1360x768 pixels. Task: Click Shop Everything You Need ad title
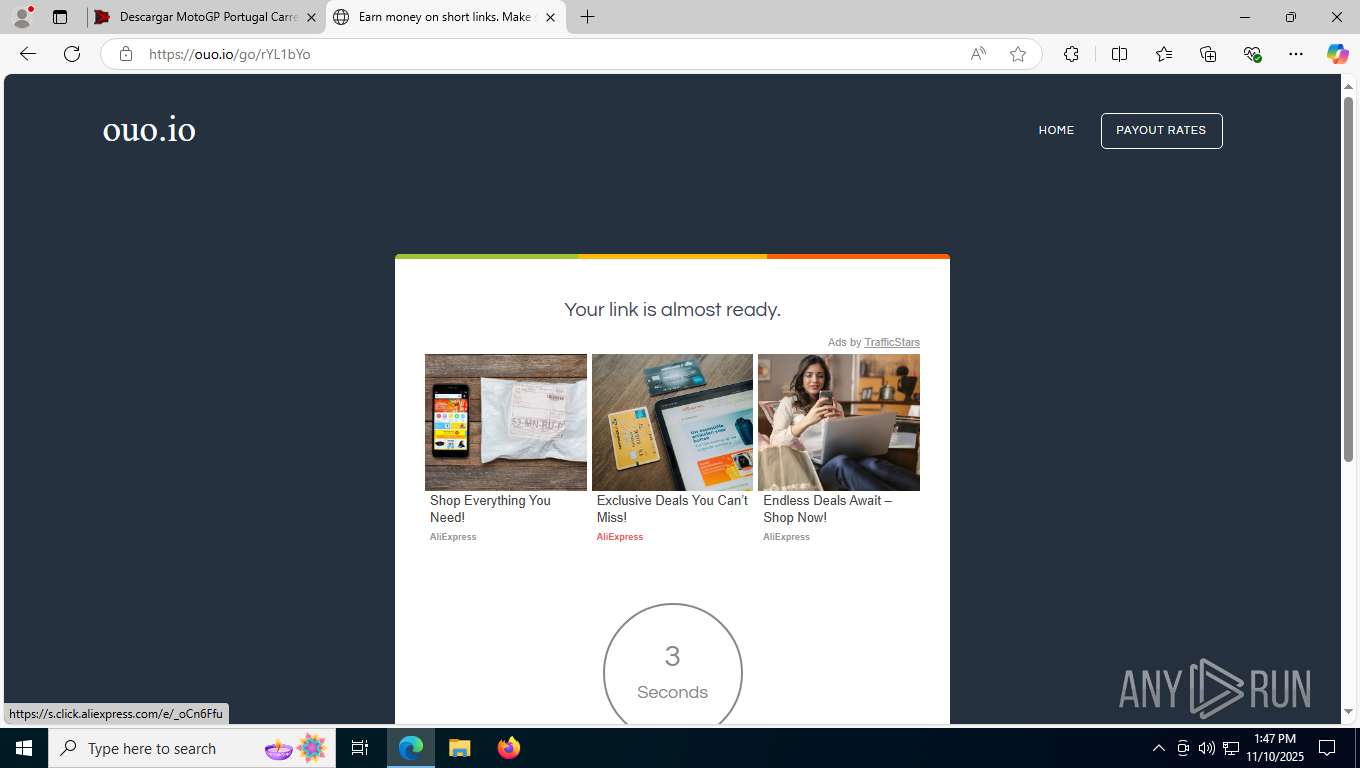coord(490,509)
